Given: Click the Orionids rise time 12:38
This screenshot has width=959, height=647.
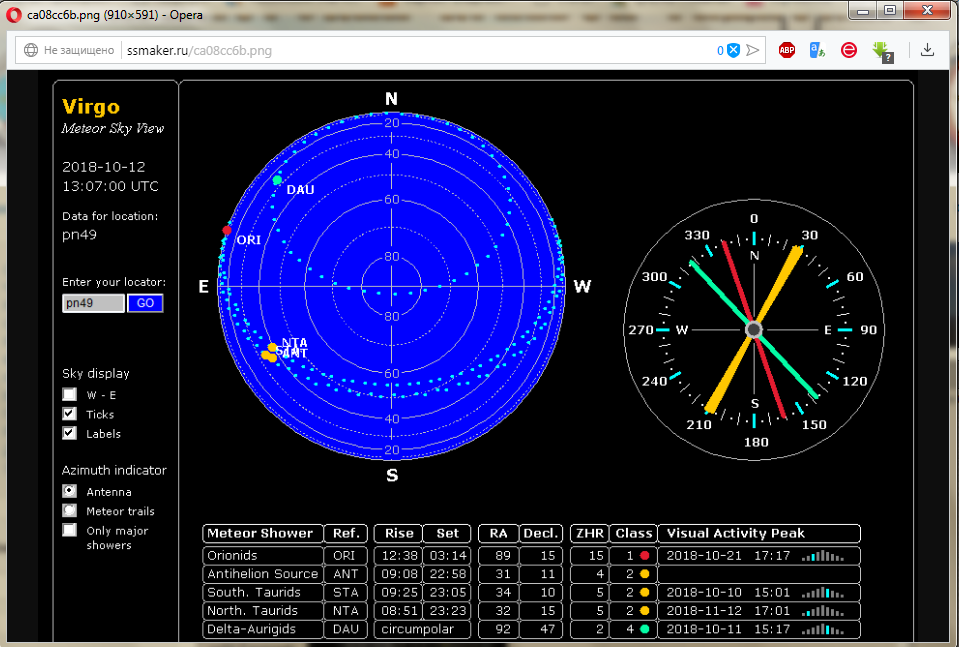Looking at the screenshot, I should click(x=399, y=556).
